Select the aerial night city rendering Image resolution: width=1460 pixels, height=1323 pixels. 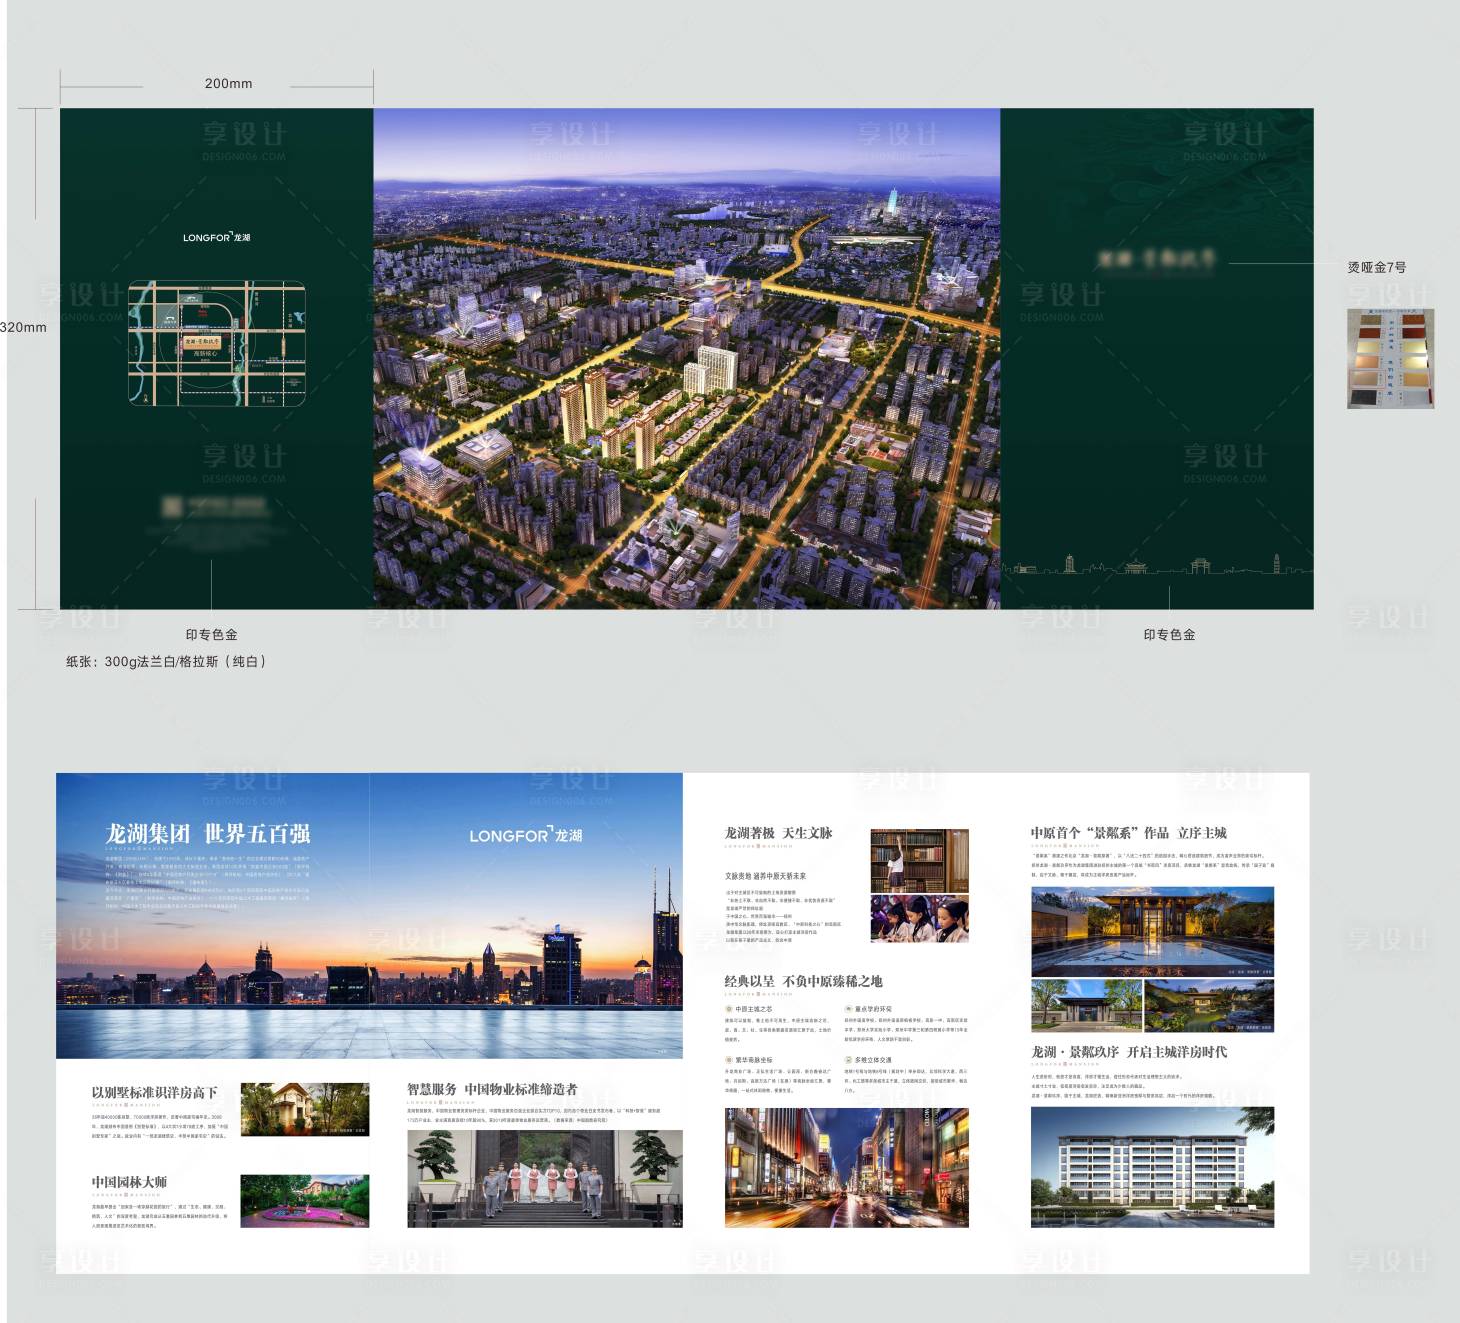coord(687,358)
